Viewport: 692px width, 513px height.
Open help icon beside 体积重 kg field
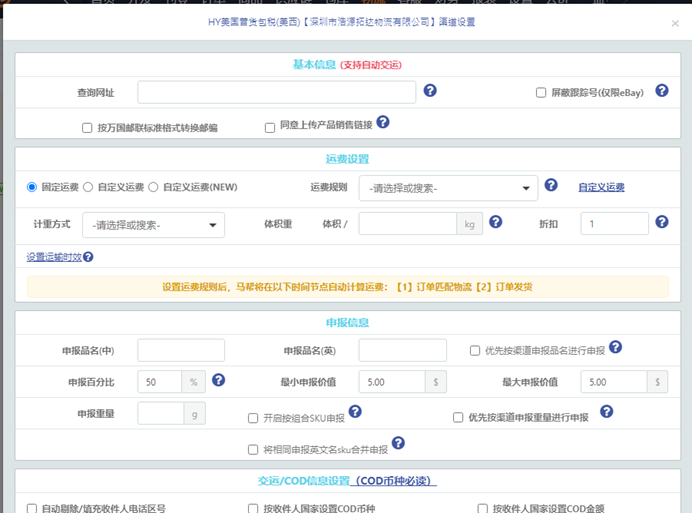point(496,222)
